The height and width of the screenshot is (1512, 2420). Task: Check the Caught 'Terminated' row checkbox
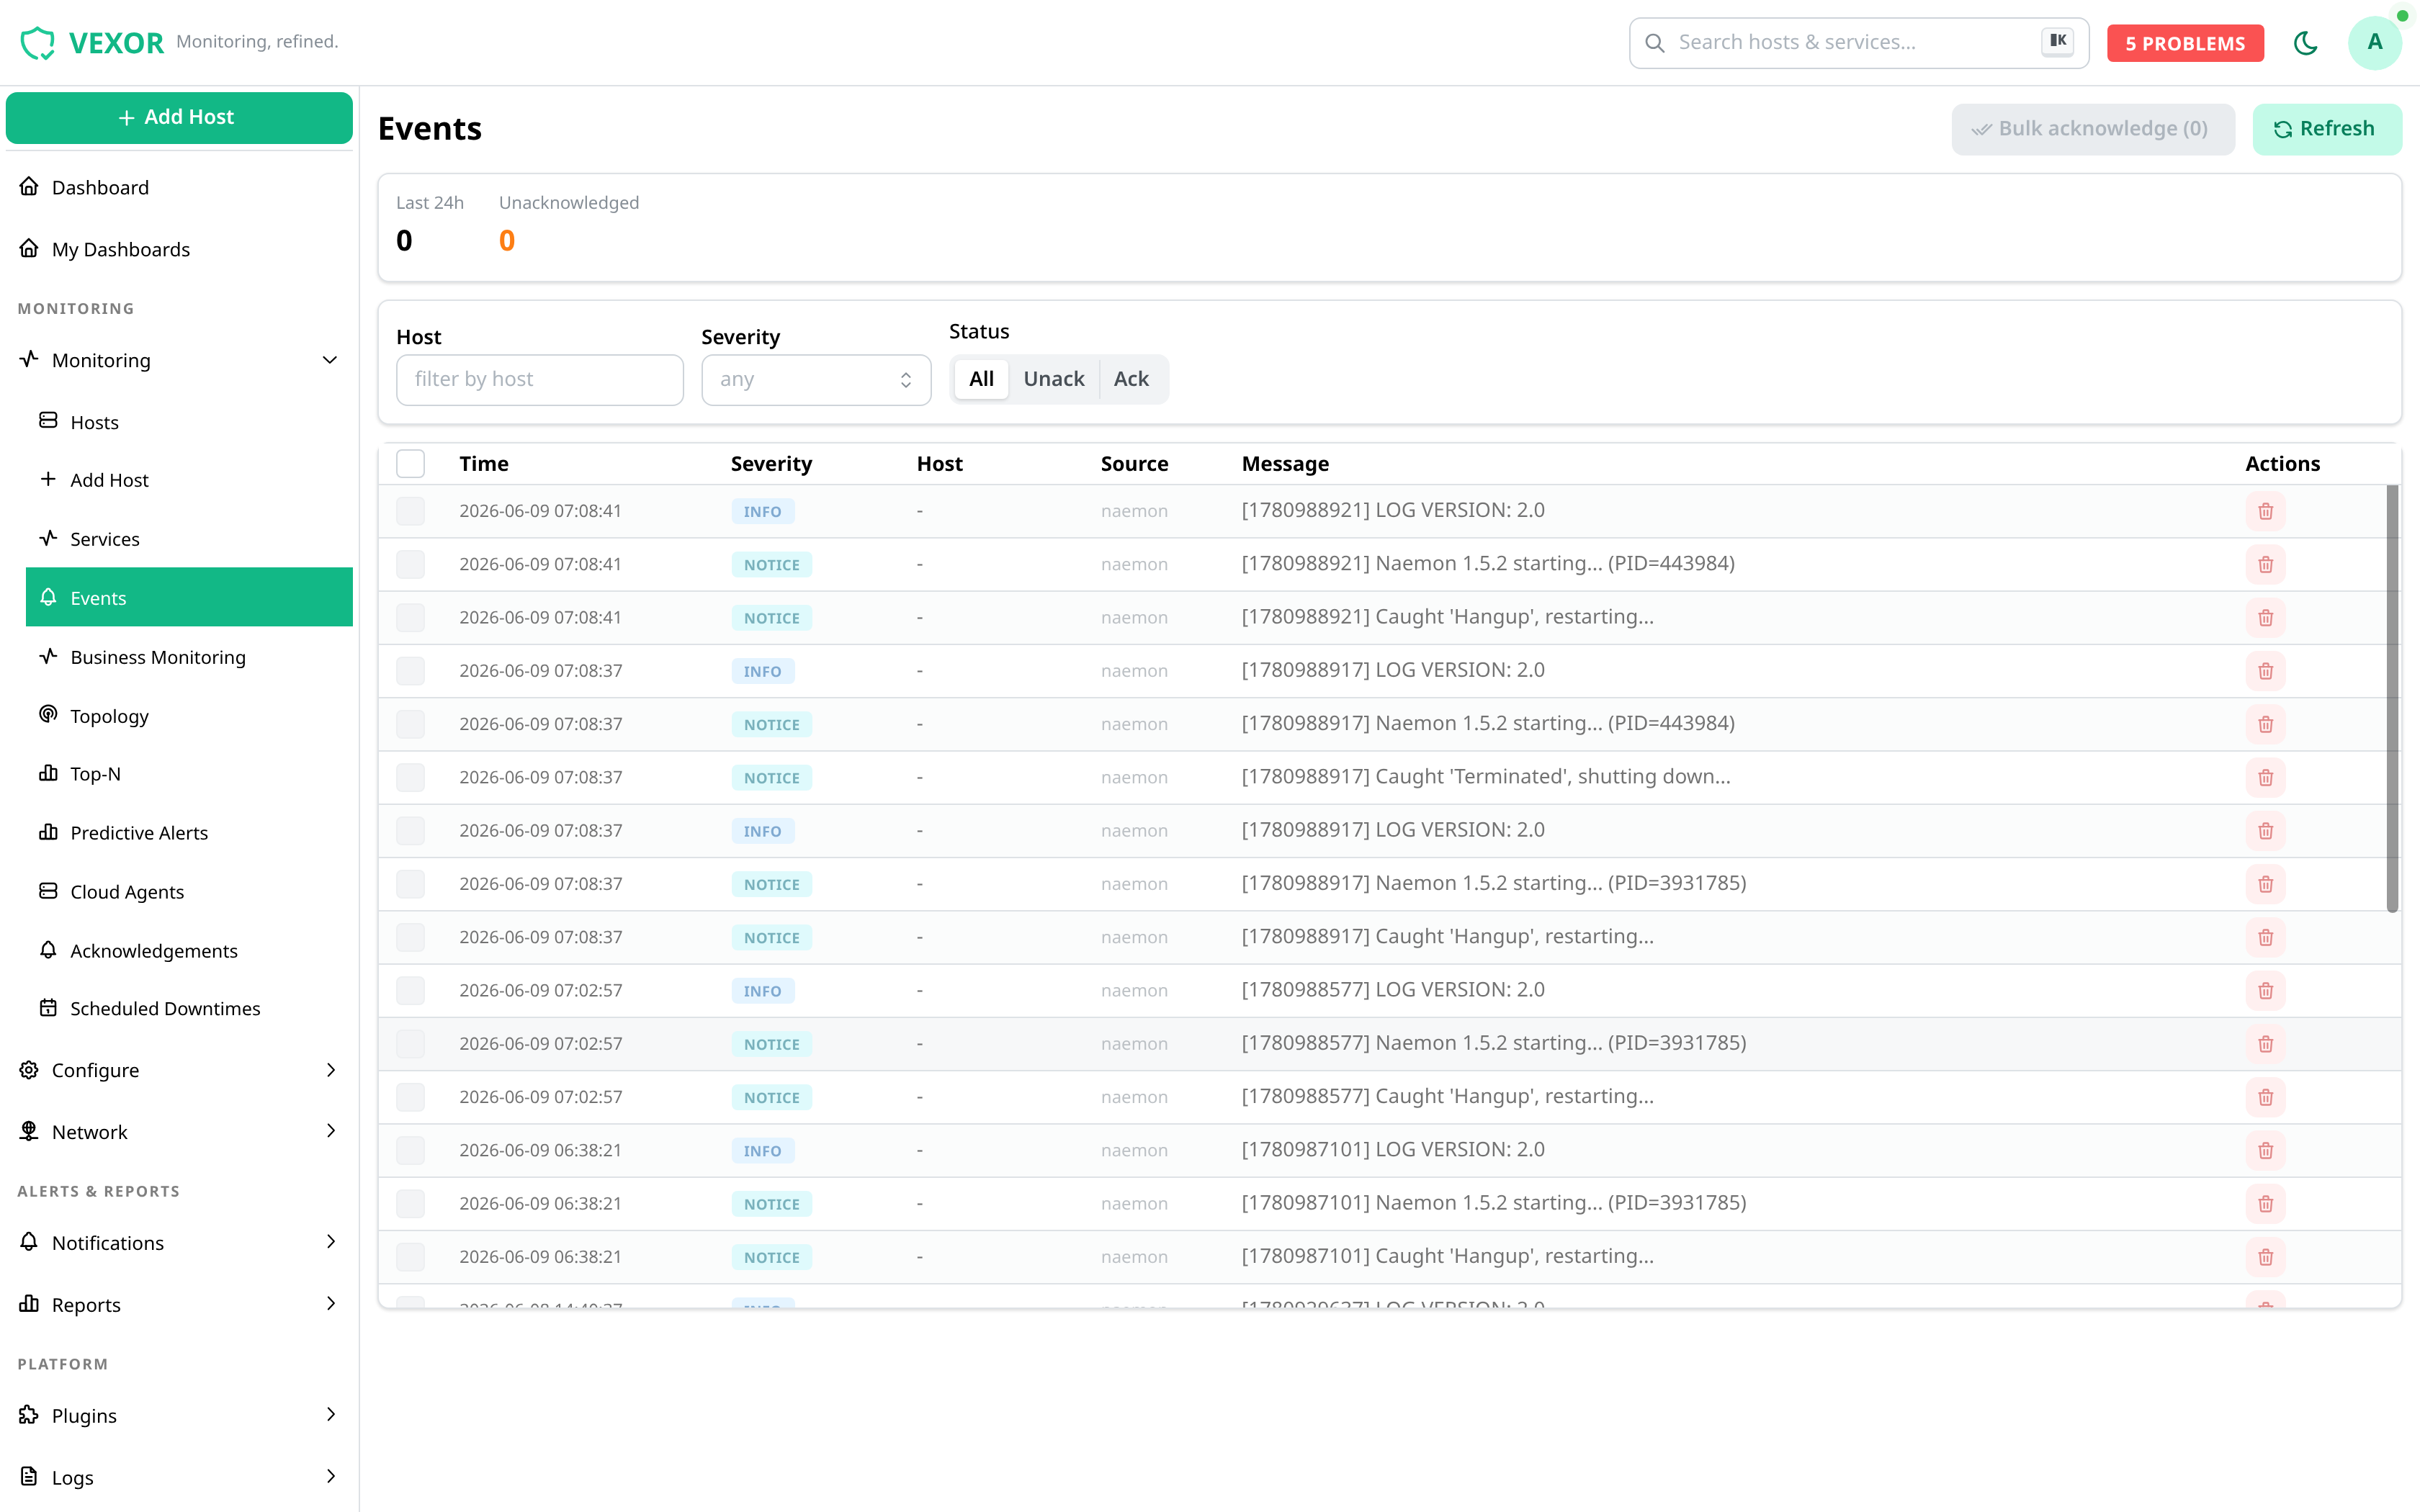(410, 778)
